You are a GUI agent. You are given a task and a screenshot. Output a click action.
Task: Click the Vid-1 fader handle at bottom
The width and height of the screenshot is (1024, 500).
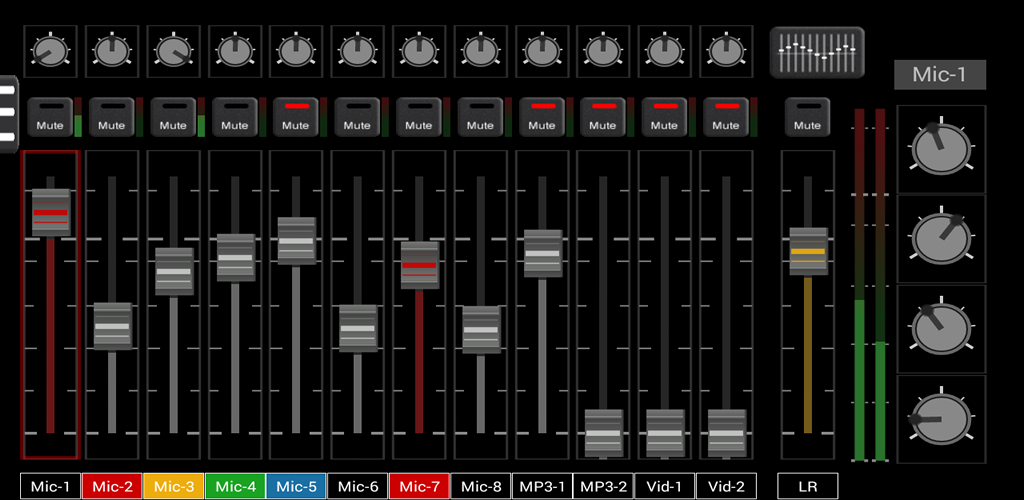[x=665, y=433]
